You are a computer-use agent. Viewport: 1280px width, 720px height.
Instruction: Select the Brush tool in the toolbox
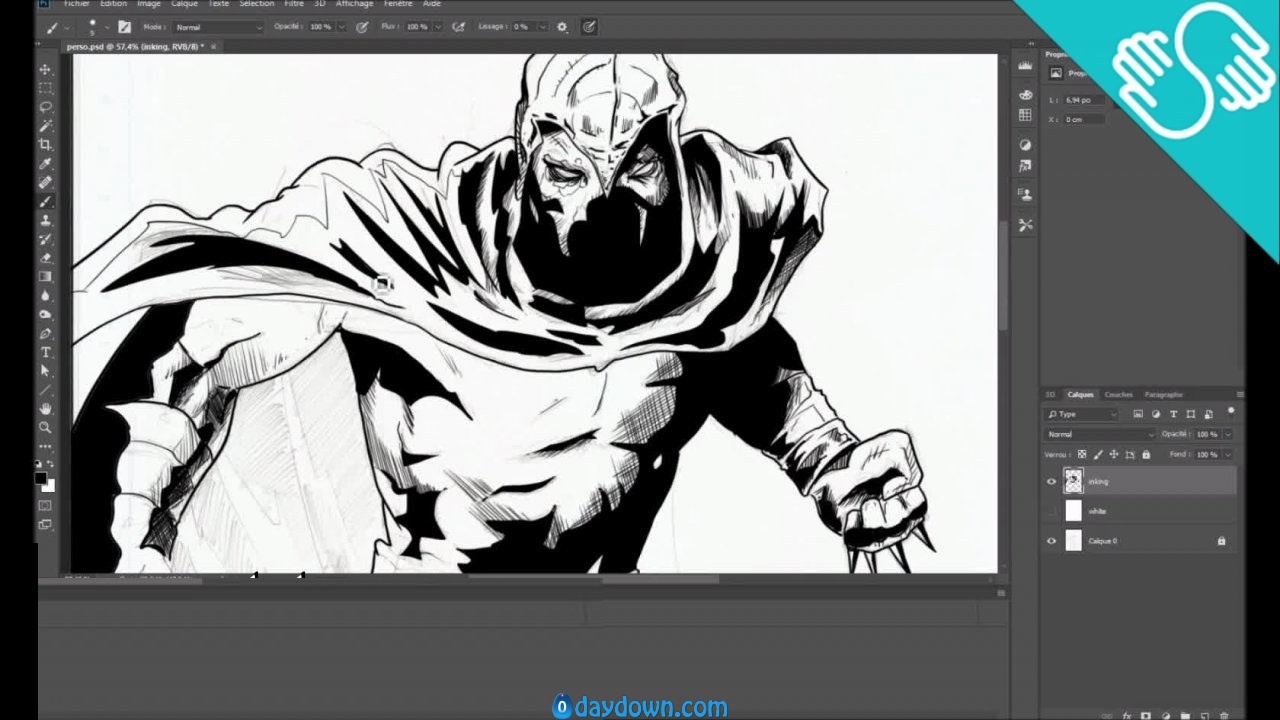pos(45,202)
